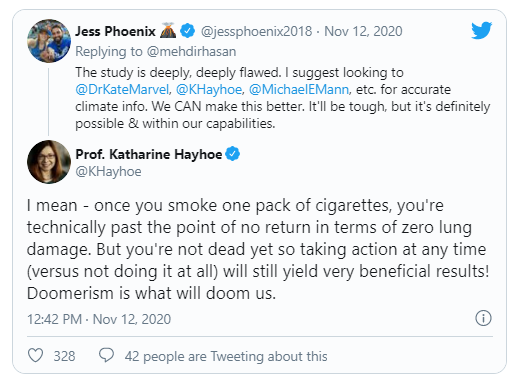Image resolution: width=514 pixels, height=383 pixels.
Task: Open replies via speech bubble icon
Action: coord(106,355)
